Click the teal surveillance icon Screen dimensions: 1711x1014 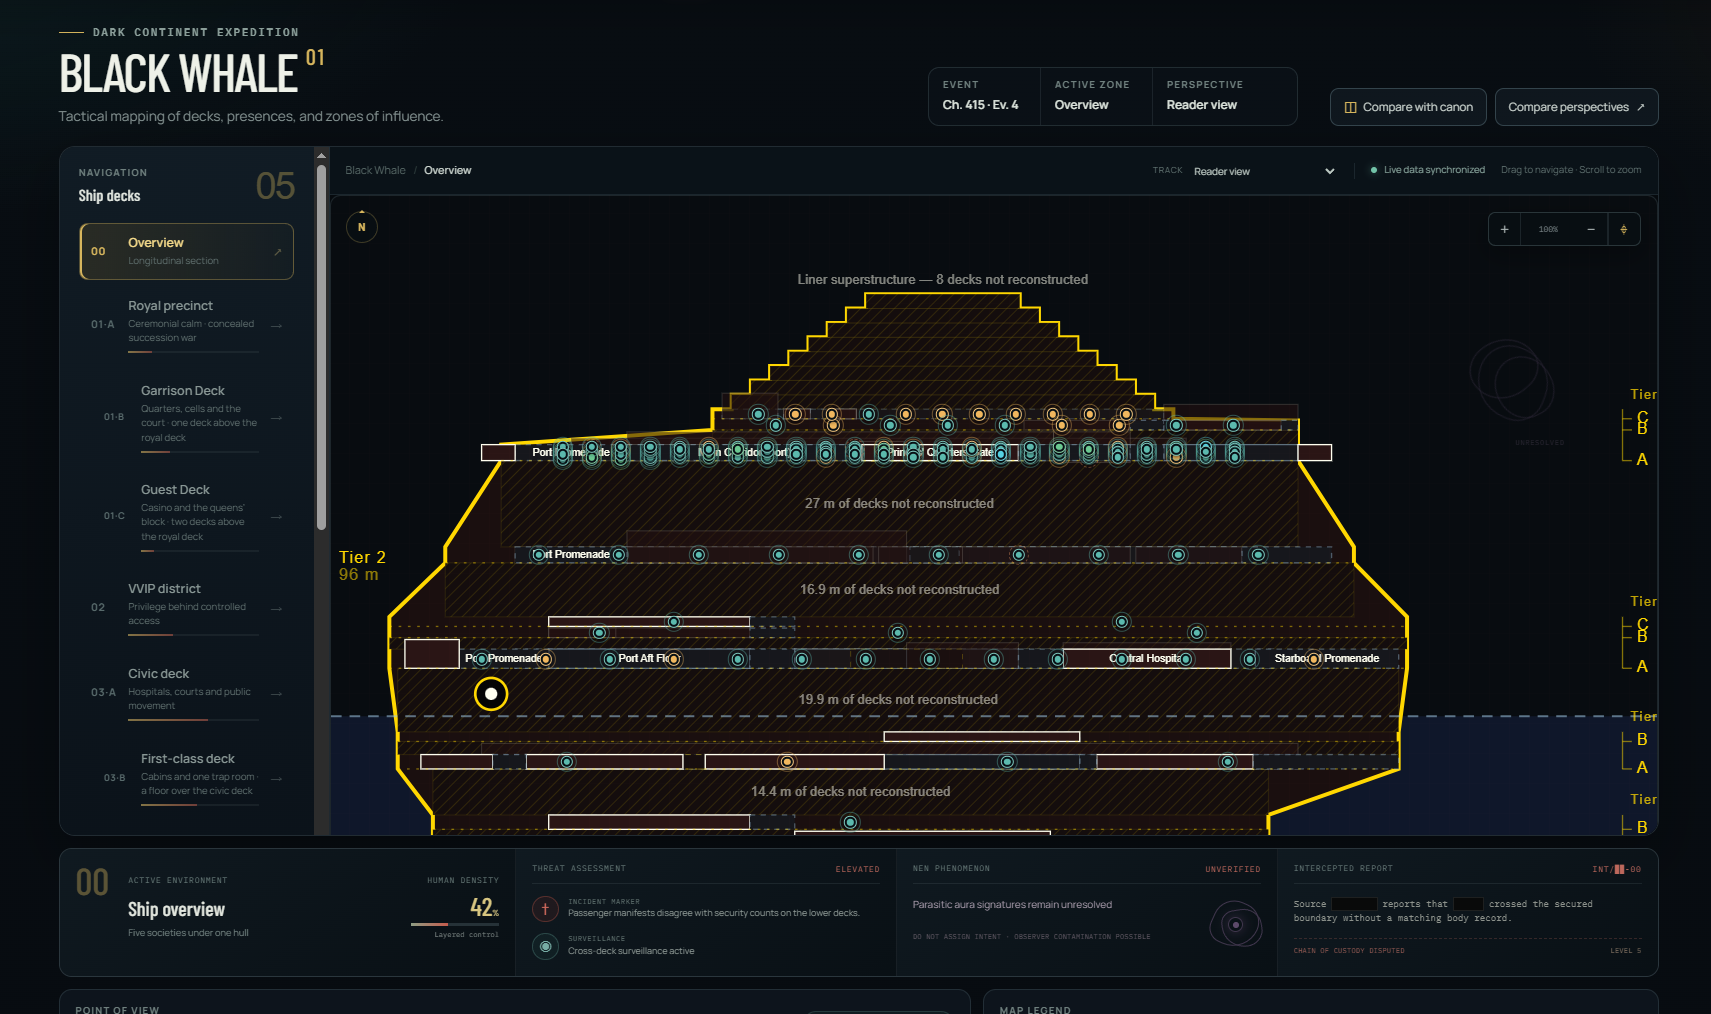545,946
